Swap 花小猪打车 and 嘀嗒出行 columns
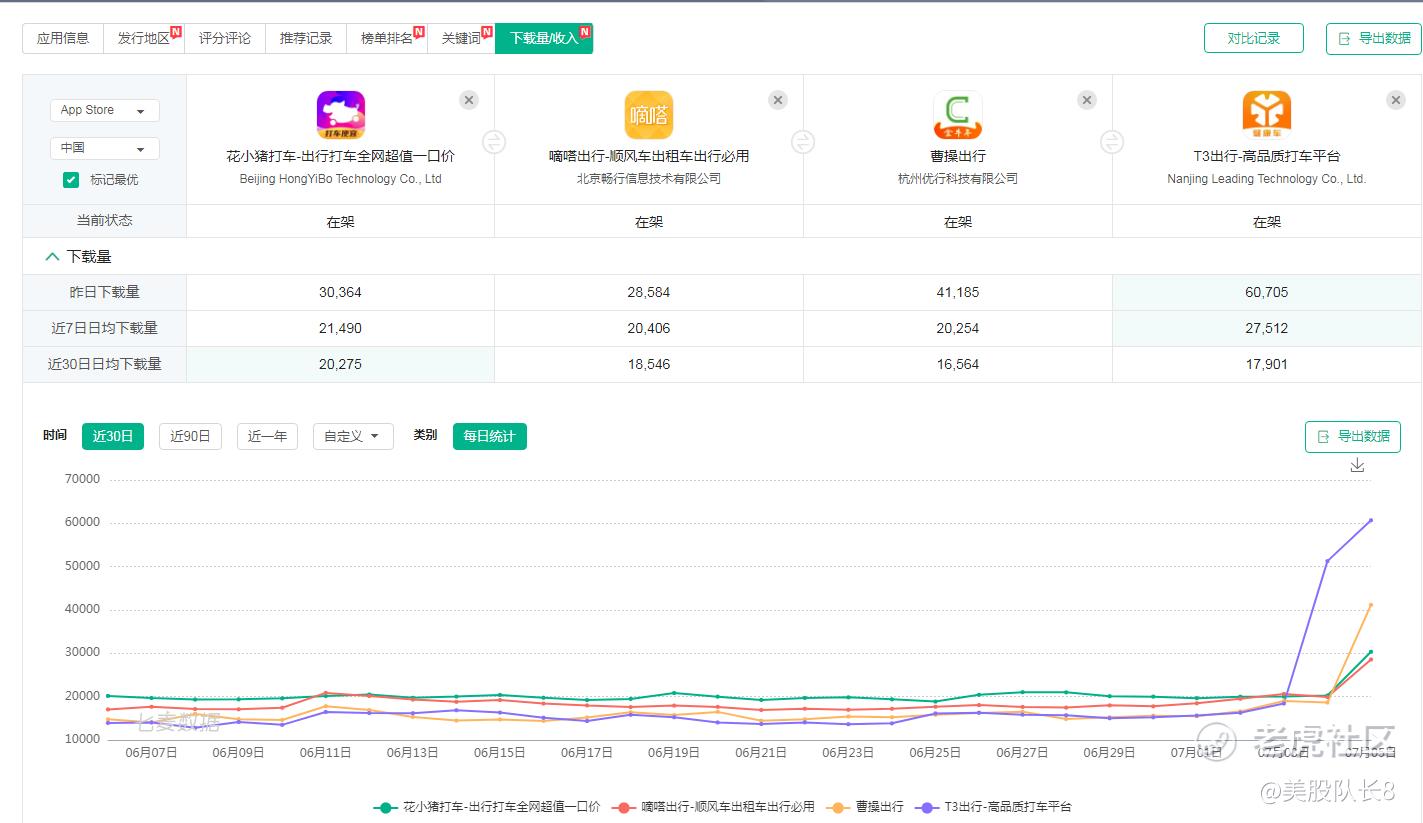The height and width of the screenshot is (823, 1423). 494,142
